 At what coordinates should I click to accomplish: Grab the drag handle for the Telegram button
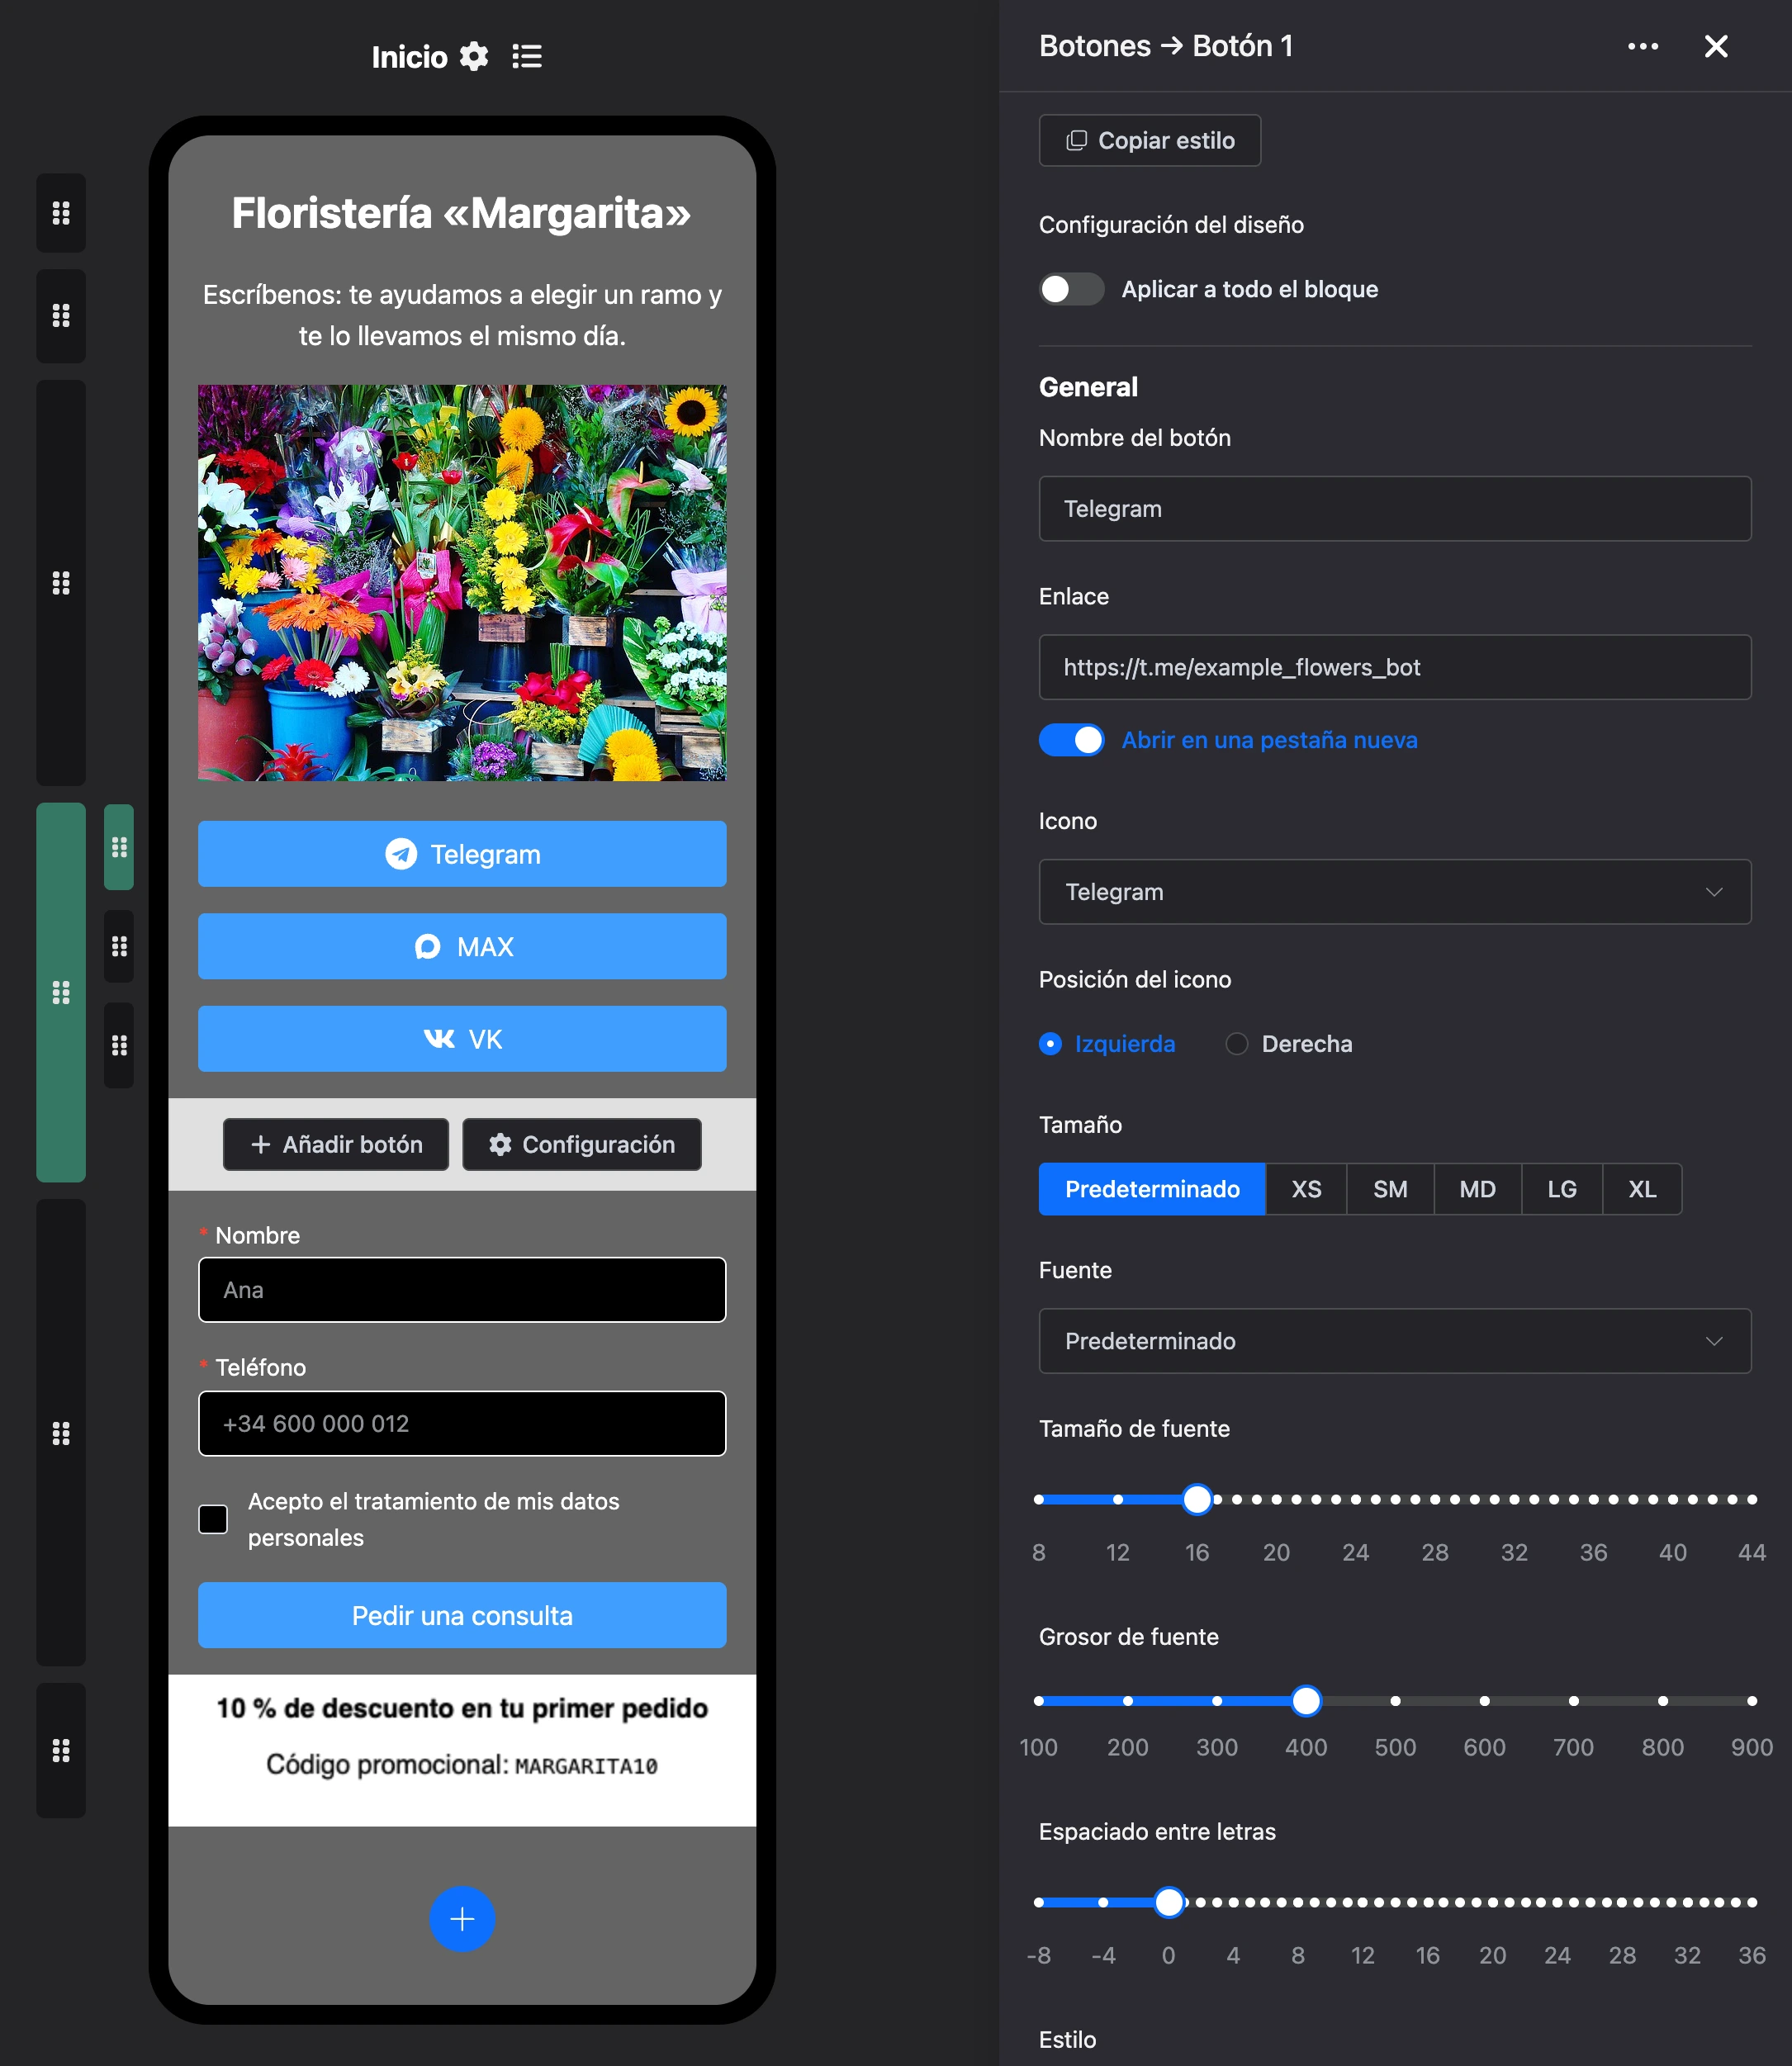pyautogui.click(x=119, y=848)
